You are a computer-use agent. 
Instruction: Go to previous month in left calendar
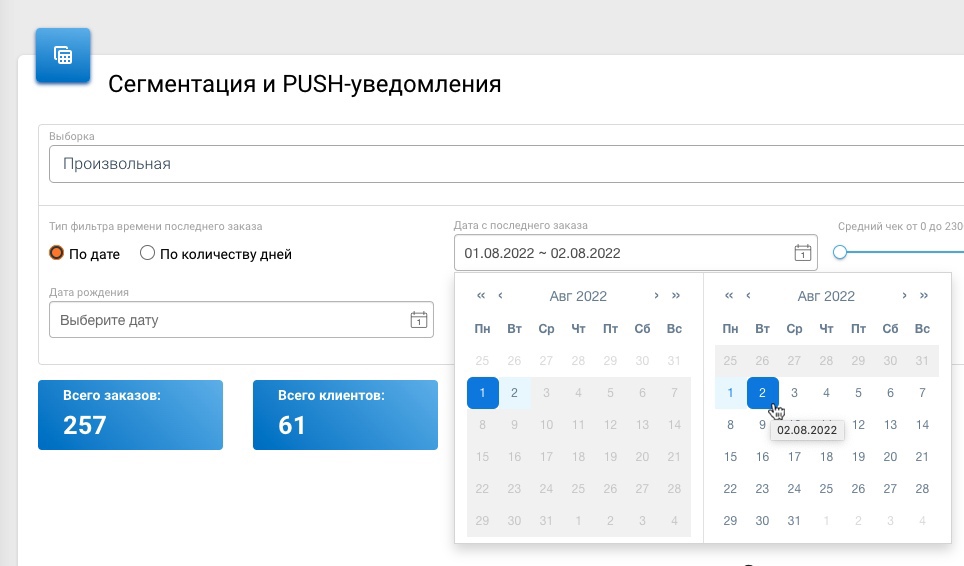click(x=500, y=295)
